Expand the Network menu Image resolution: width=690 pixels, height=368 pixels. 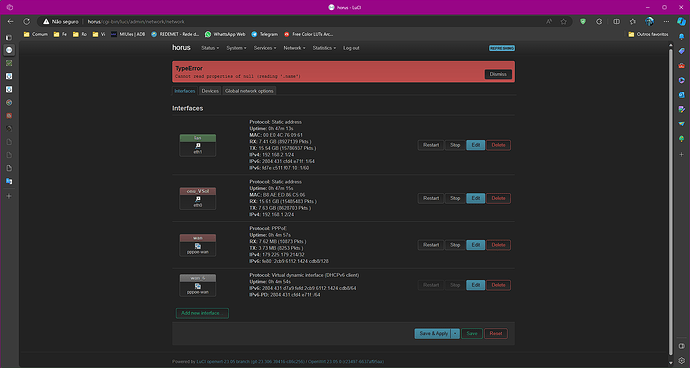coord(294,48)
